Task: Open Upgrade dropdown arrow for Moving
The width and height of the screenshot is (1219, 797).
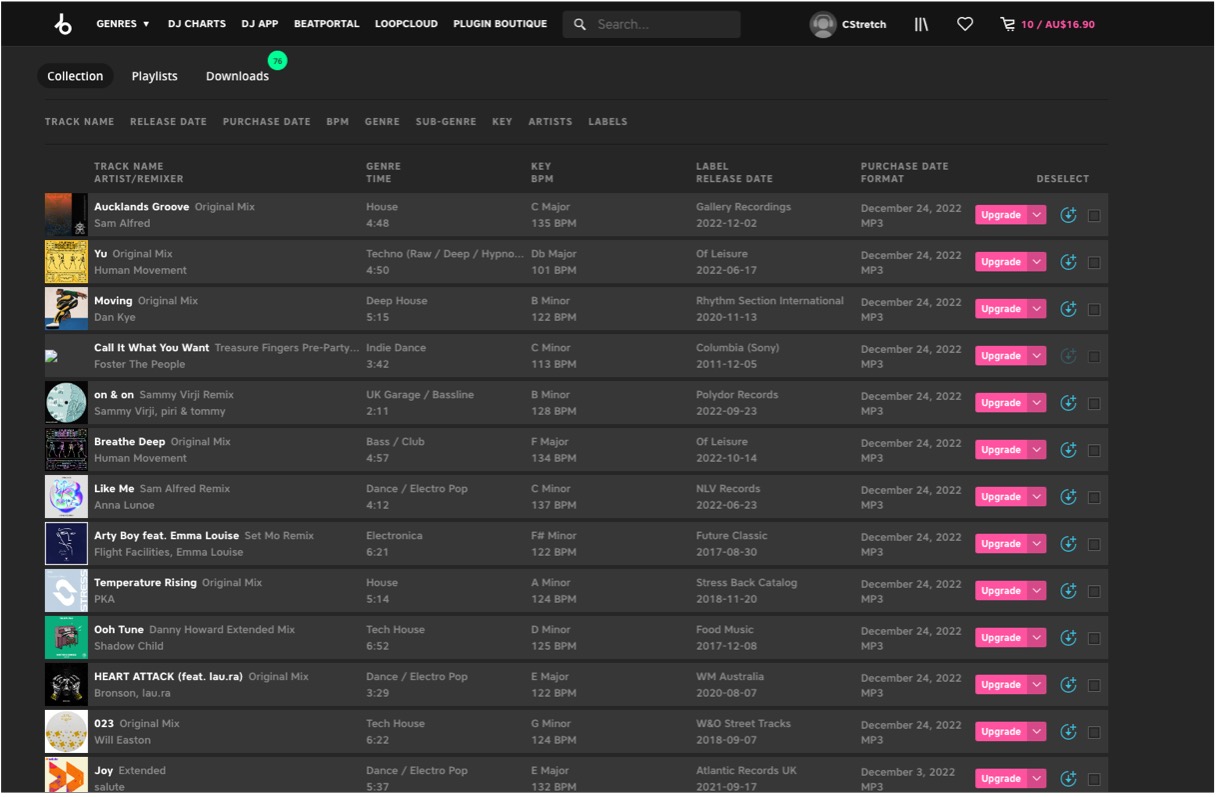Action: click(x=1037, y=309)
